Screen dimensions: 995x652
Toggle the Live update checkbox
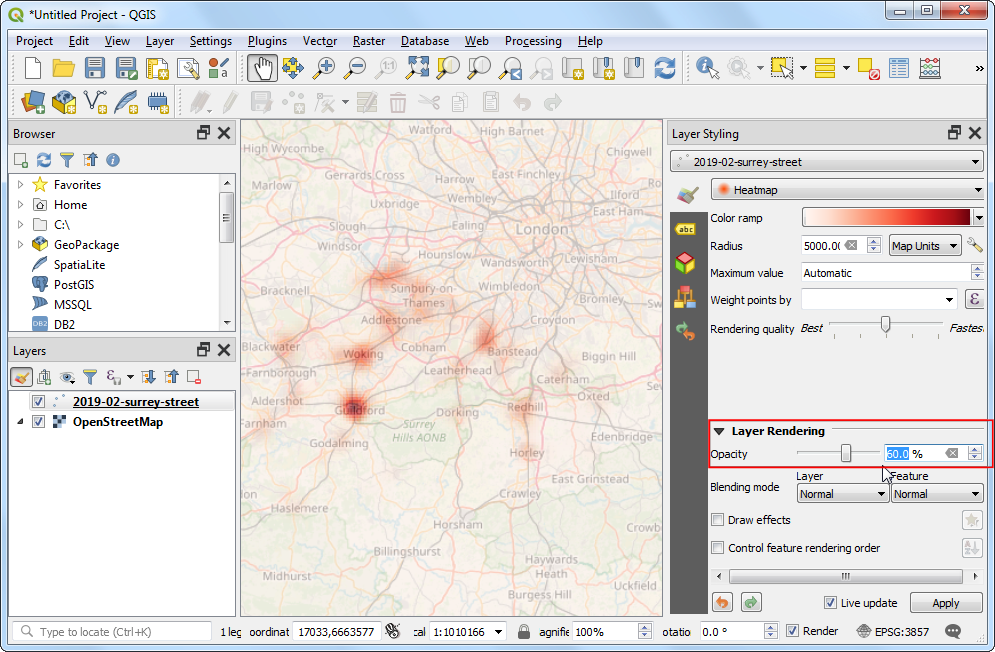pos(830,603)
